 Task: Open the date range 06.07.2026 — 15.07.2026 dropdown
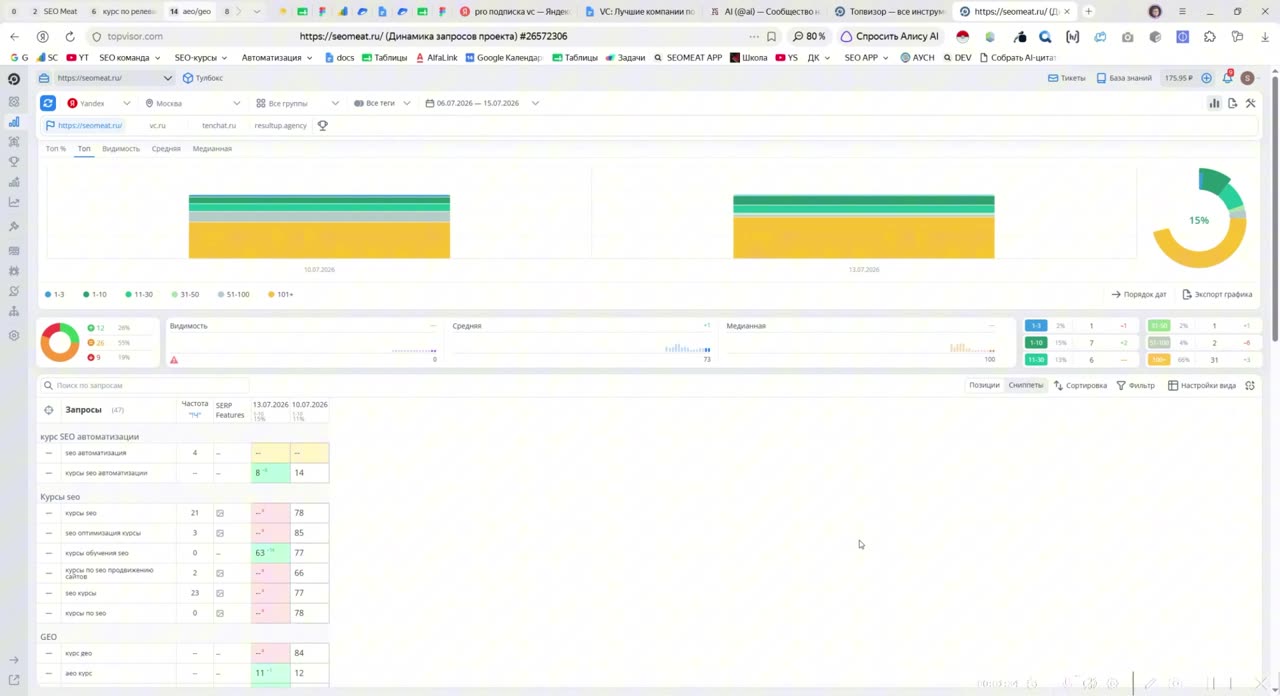(482, 103)
